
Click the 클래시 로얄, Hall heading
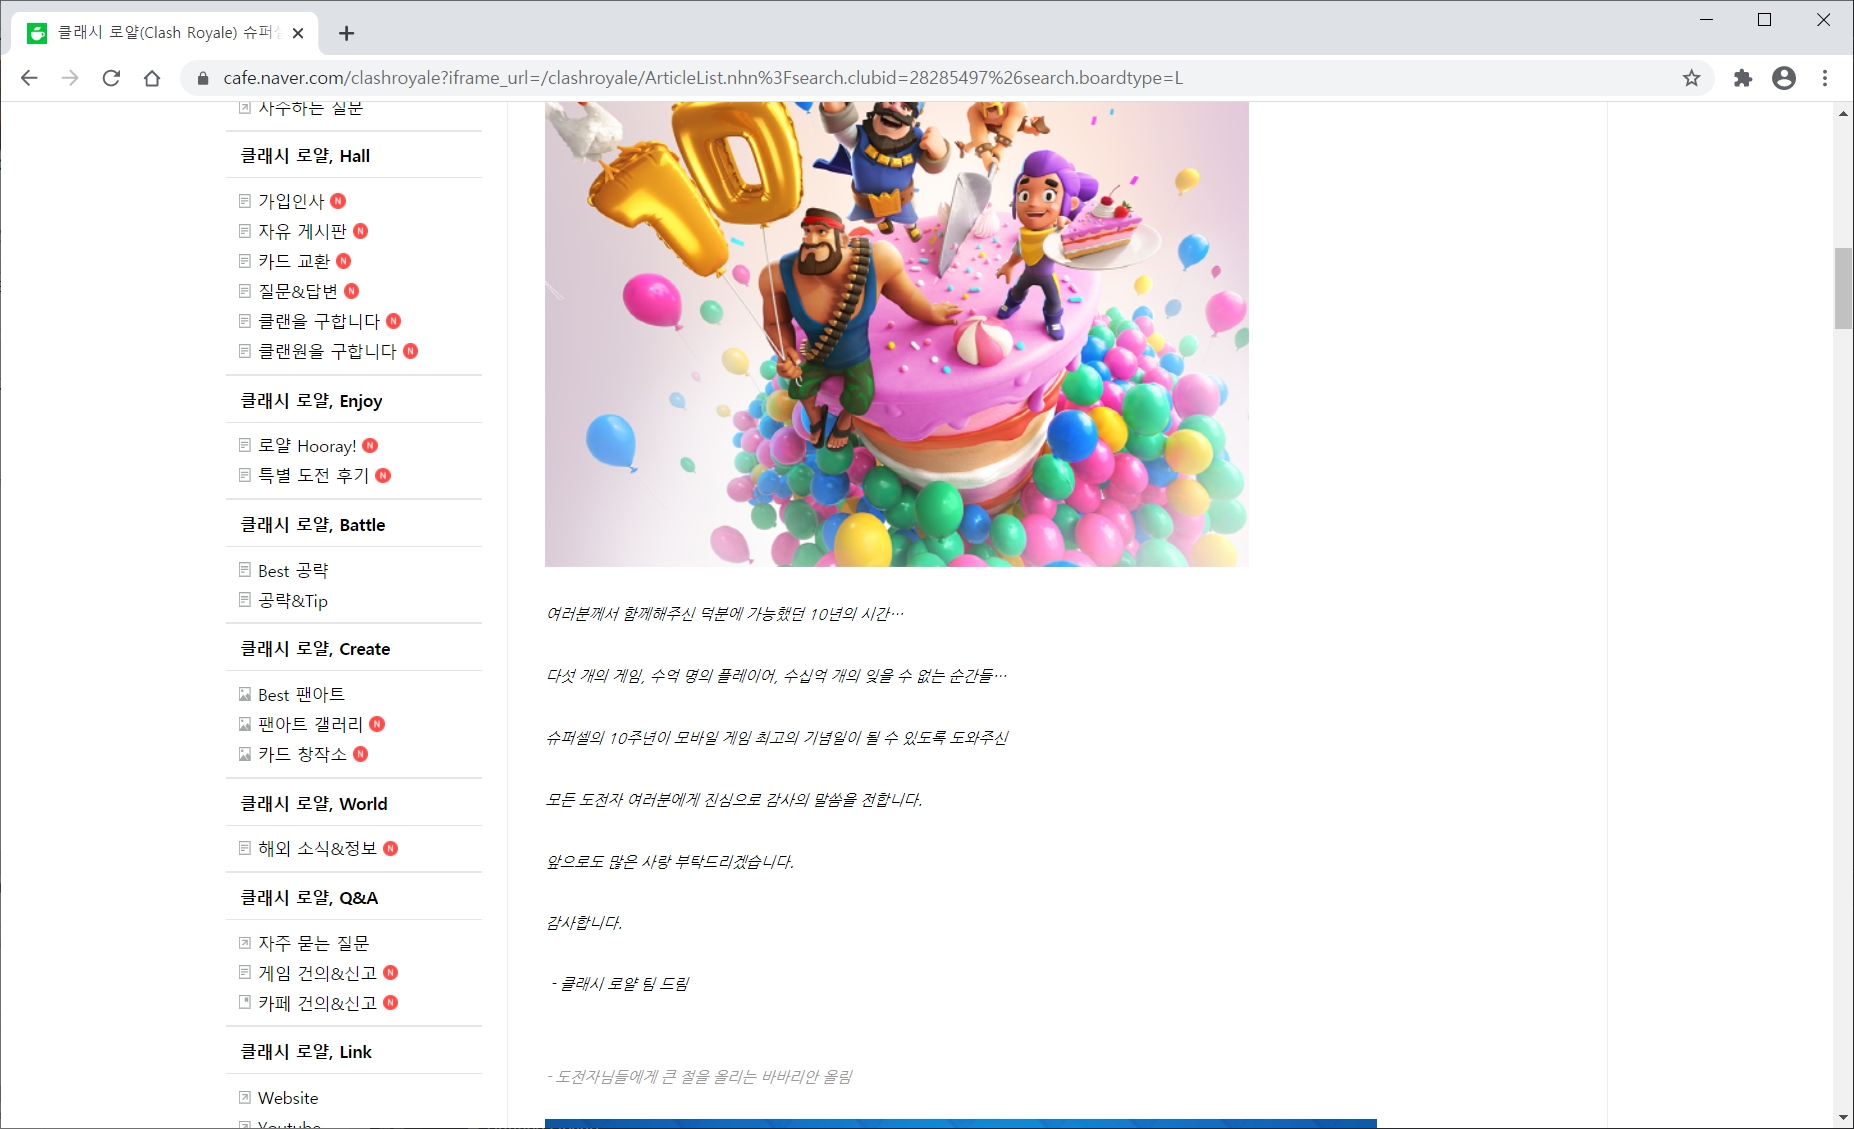pos(305,156)
